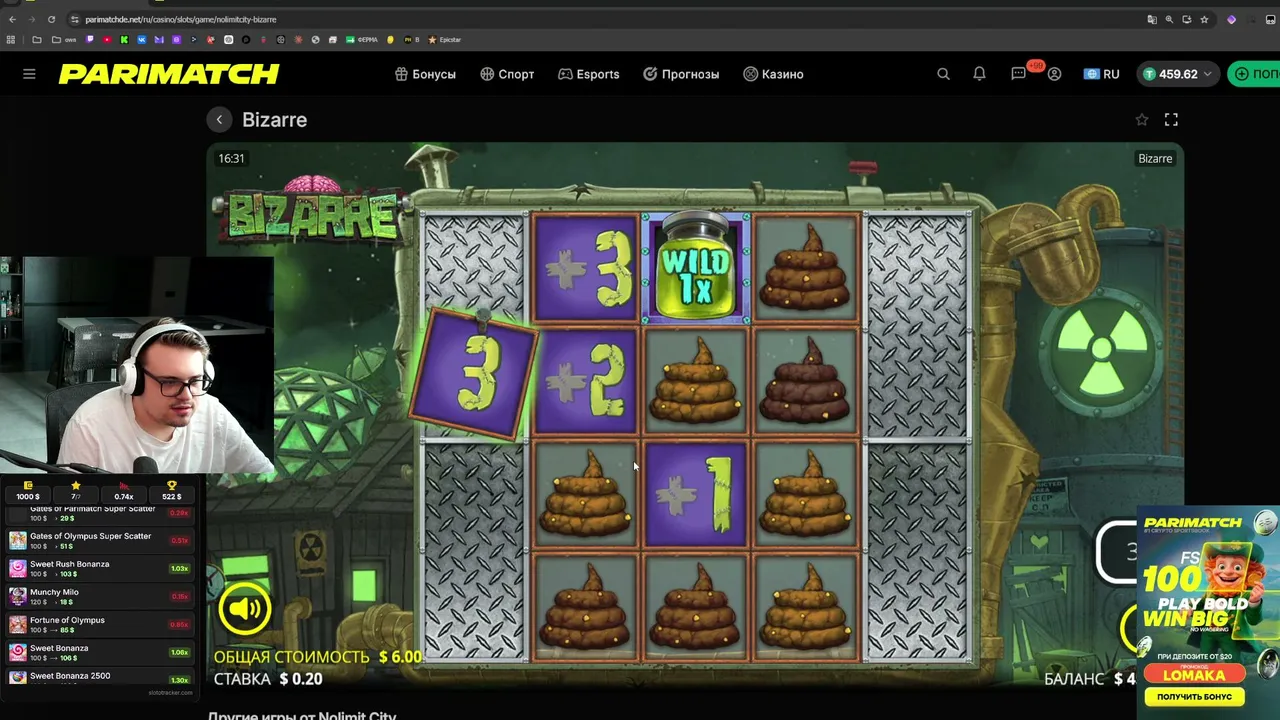Image resolution: width=1280 pixels, height=720 pixels.
Task: Open site info icon in address bar
Action: pos(75,19)
